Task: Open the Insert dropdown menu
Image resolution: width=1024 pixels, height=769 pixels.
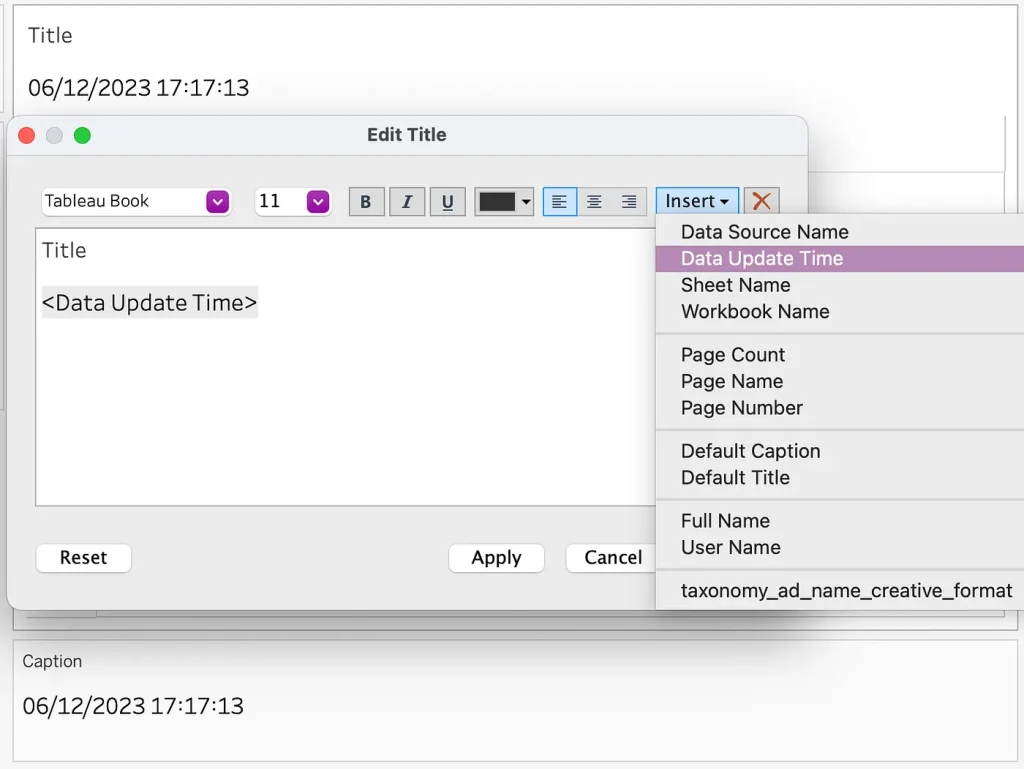Action: point(697,201)
